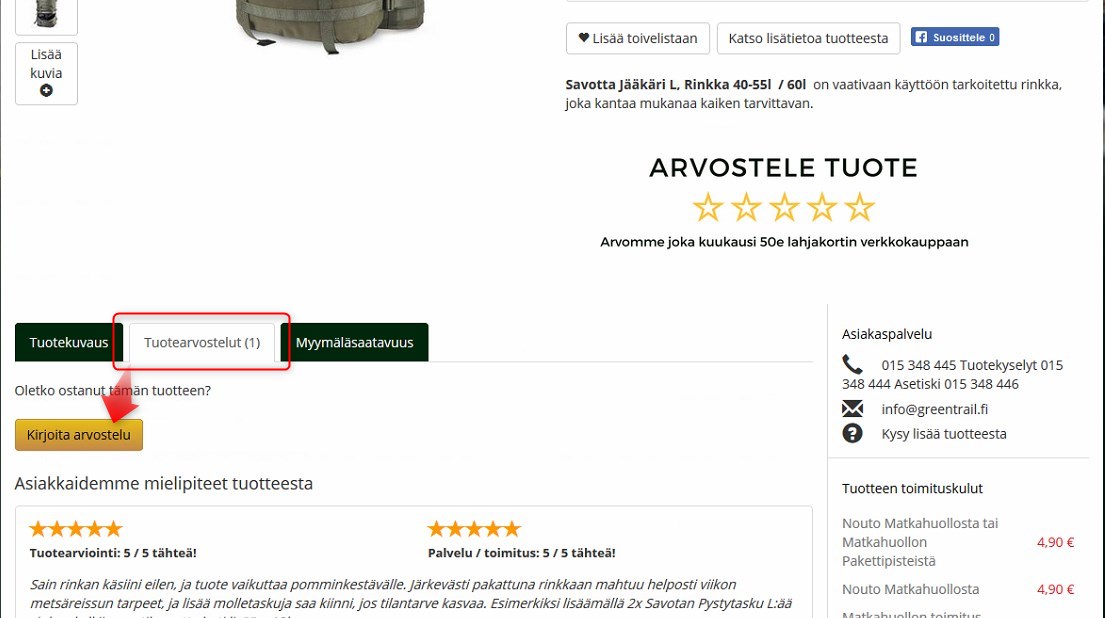Click the heart icon on Lisää toivelistaan
1105x618 pixels.
(584, 38)
